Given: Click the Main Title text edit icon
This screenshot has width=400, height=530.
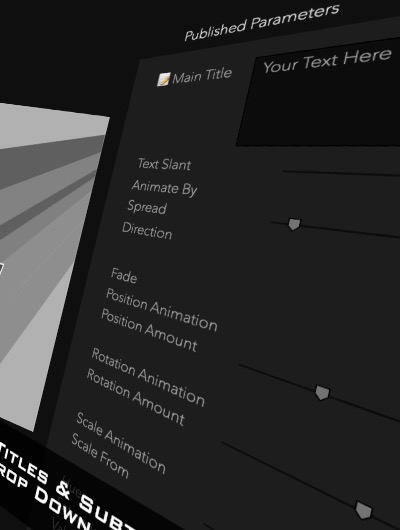Looking at the screenshot, I should click(x=164, y=80).
